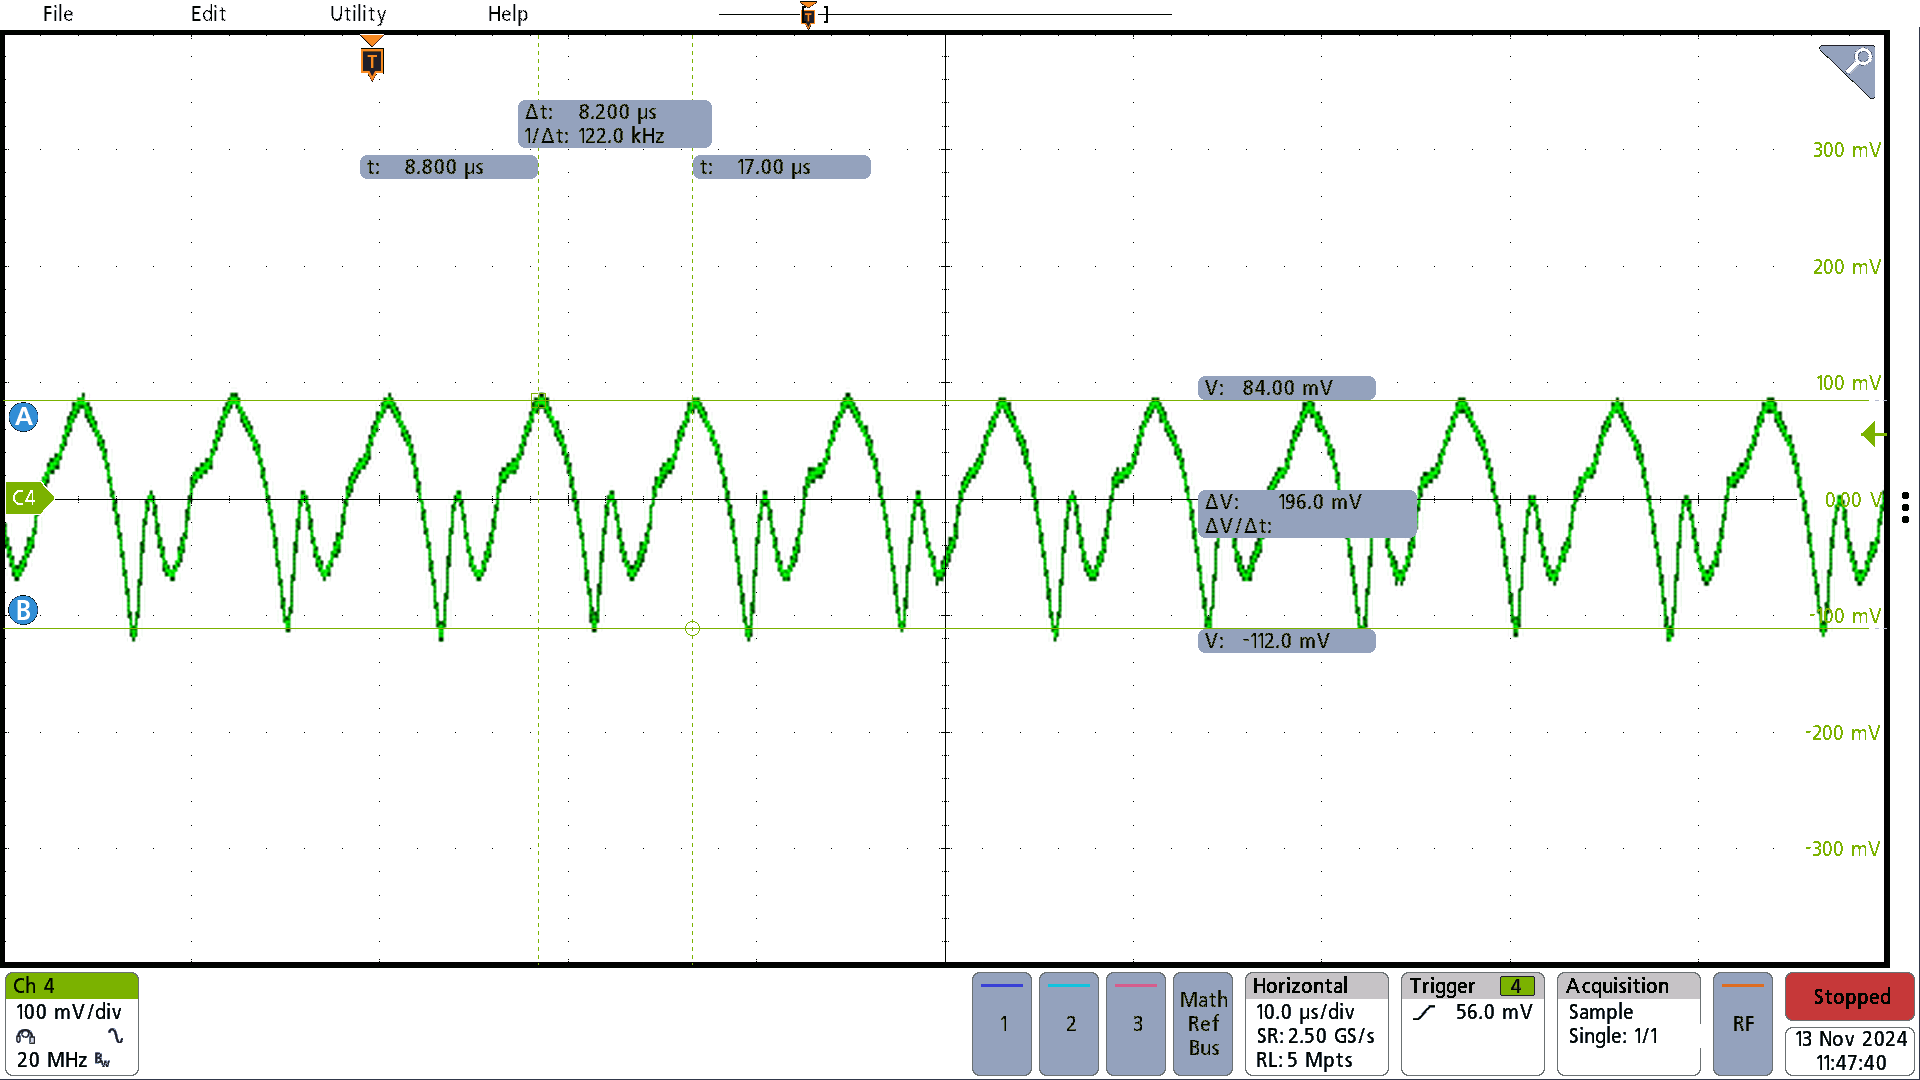Select cursor A handle
This screenshot has width=1920, height=1080.
[x=24, y=417]
